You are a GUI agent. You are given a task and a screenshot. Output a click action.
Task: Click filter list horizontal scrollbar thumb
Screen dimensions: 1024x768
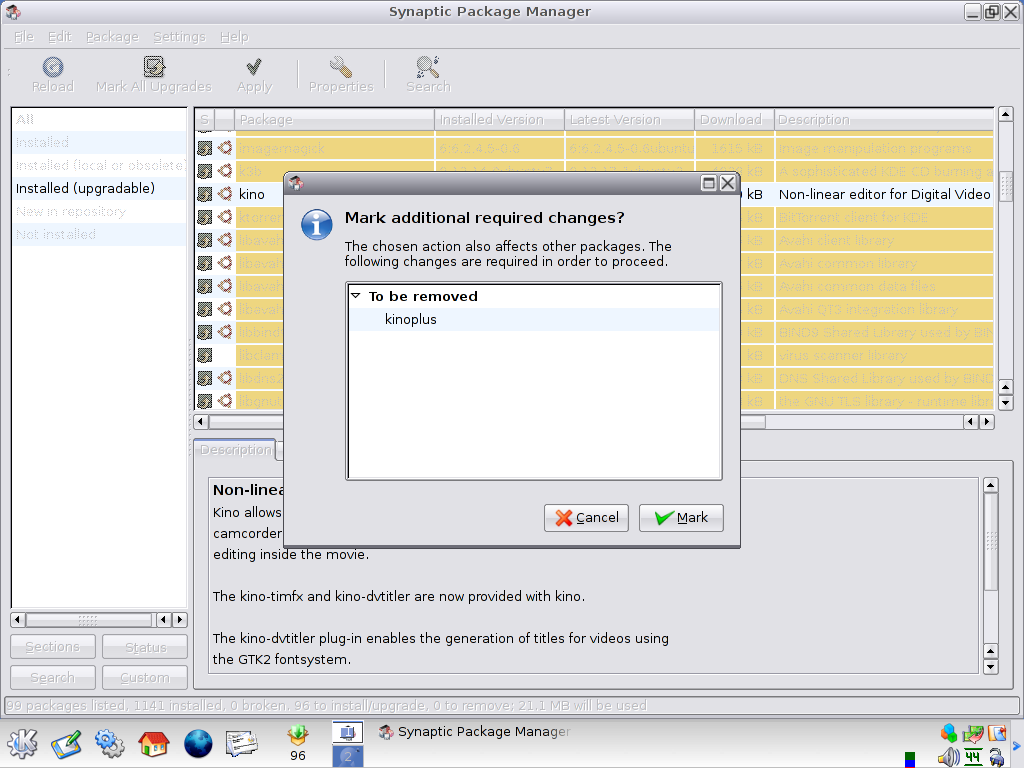[x=89, y=620]
